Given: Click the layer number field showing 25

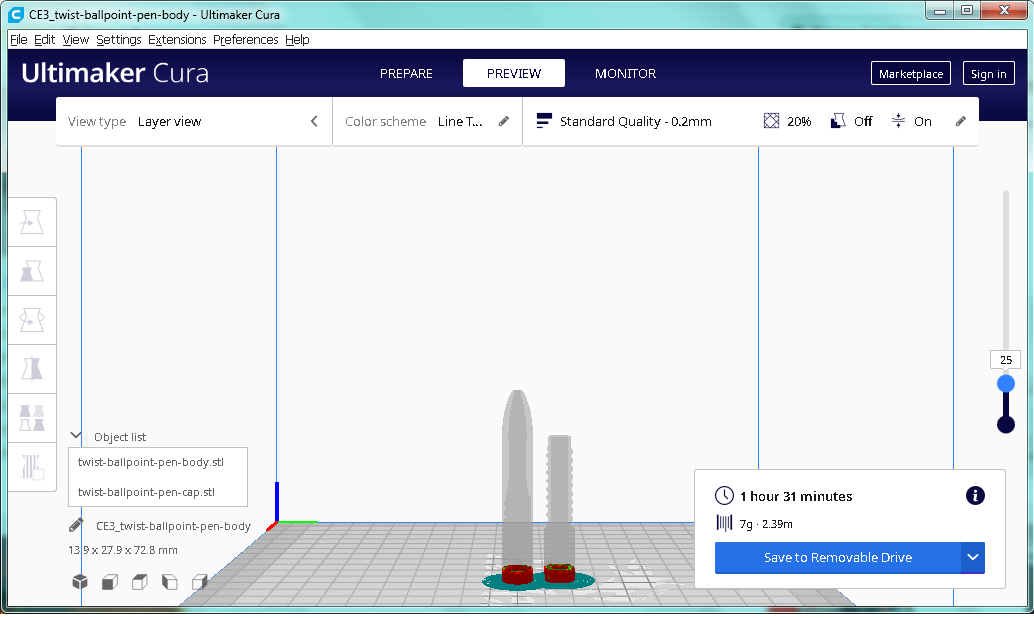Looking at the screenshot, I should (1006, 359).
